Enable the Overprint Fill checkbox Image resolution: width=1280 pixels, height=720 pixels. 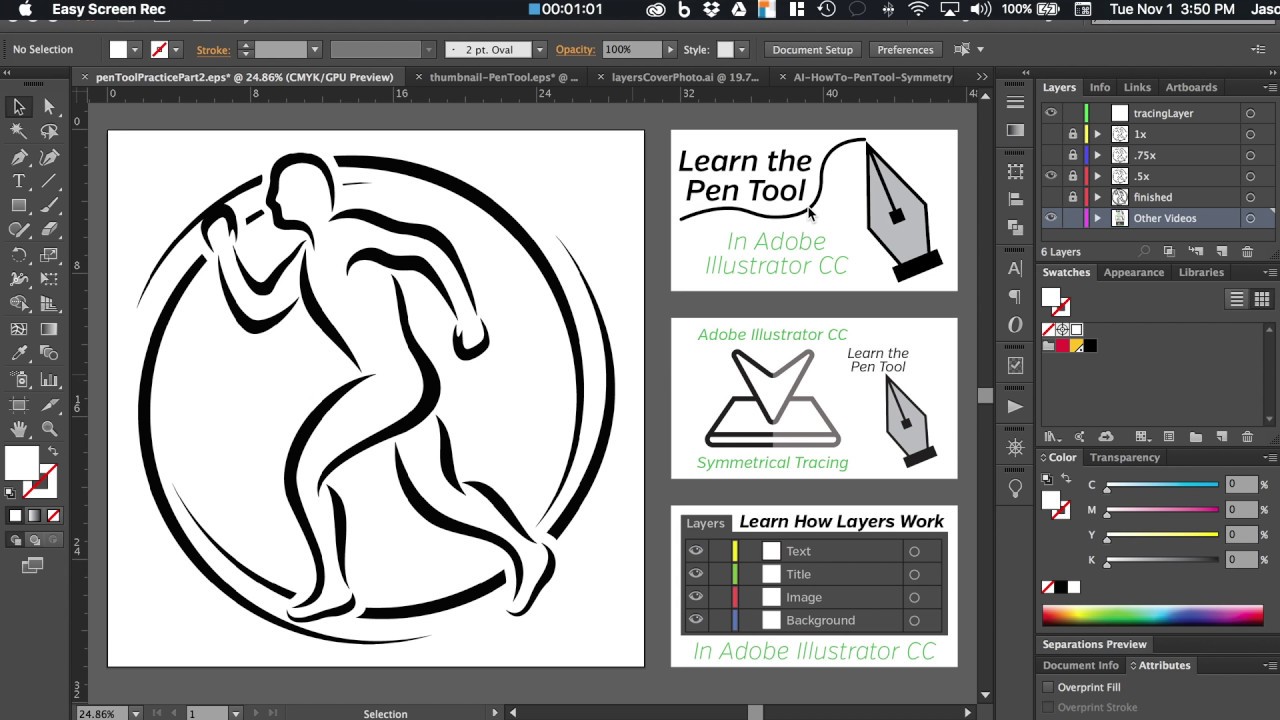(1048, 687)
